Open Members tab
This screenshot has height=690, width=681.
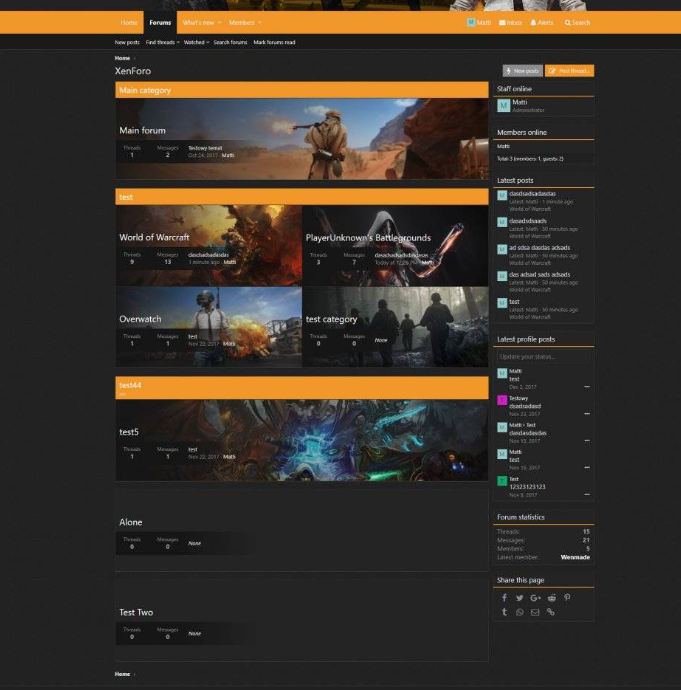coord(242,22)
